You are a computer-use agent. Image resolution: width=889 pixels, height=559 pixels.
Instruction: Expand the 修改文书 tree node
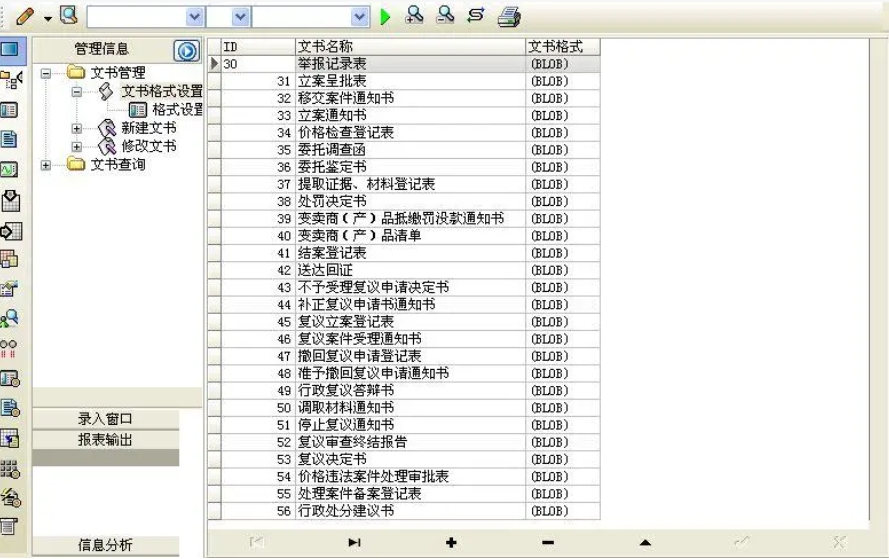point(77,147)
